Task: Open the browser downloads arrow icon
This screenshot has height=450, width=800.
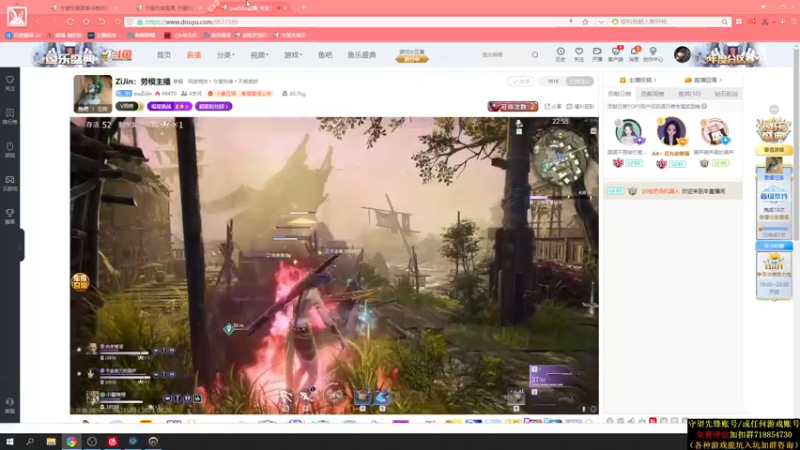Action: [783, 22]
